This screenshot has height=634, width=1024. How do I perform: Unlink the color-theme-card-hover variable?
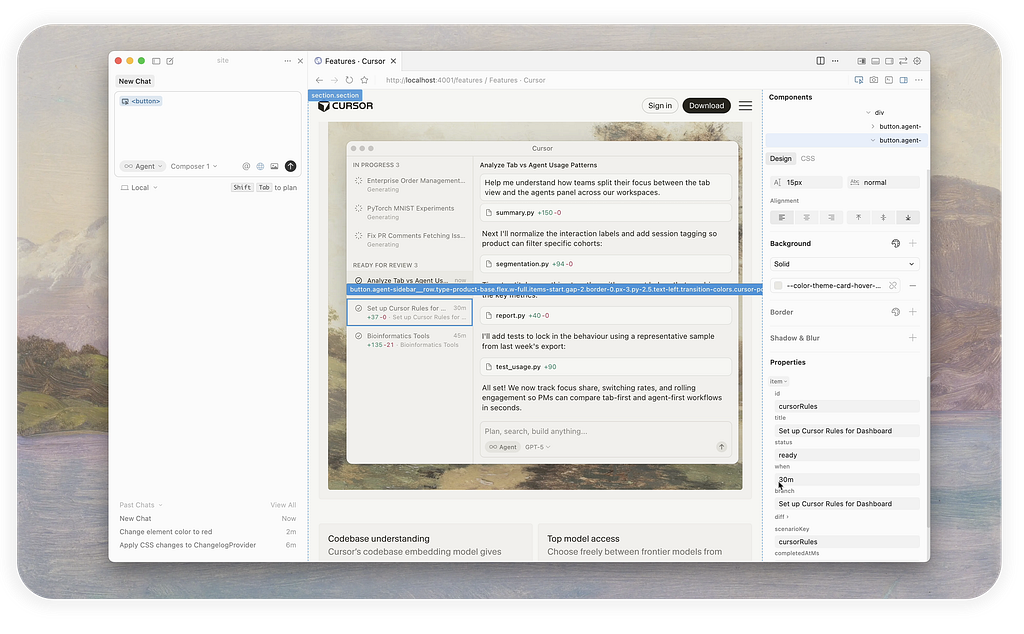(893, 285)
